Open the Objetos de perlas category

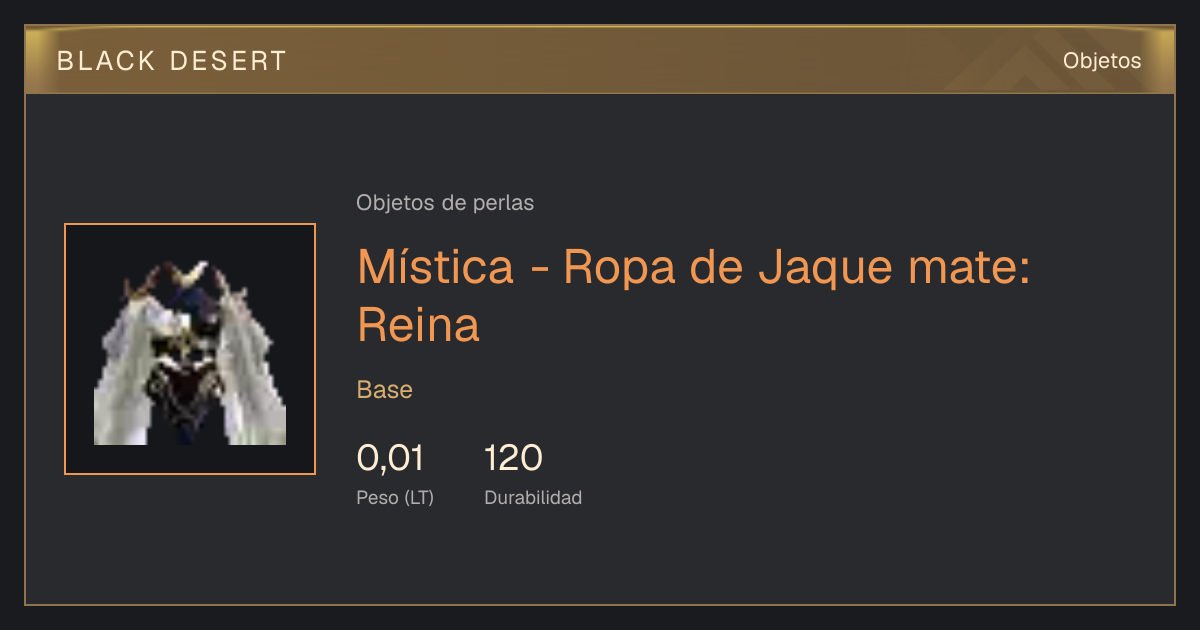click(x=445, y=203)
